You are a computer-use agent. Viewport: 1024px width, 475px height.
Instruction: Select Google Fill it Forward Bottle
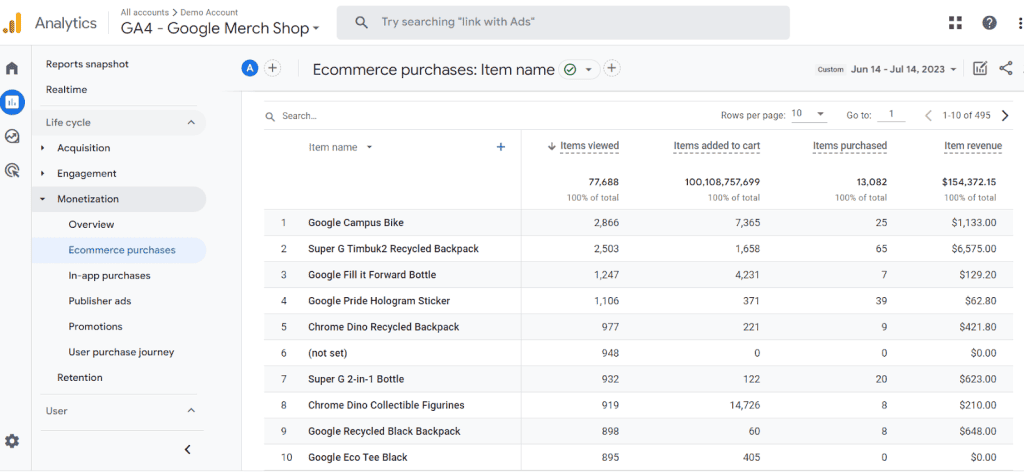tap(372, 275)
